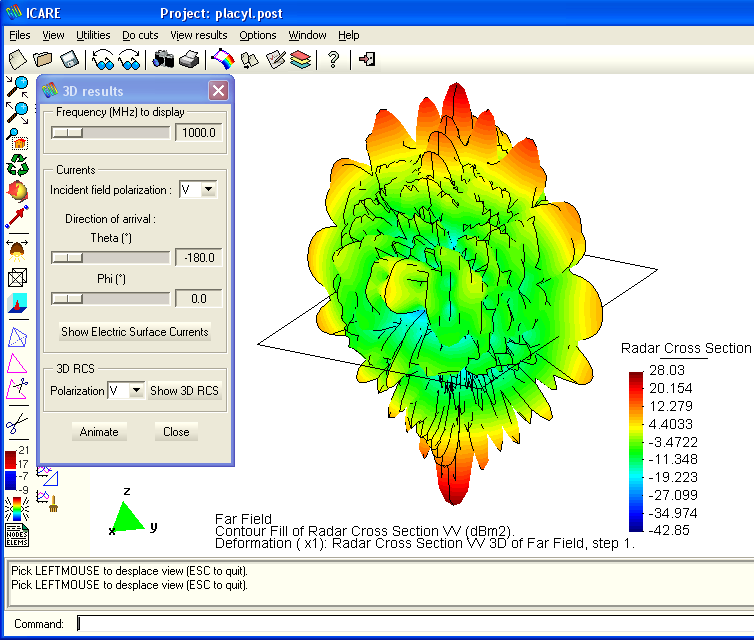Open the Help menu

(x=349, y=35)
